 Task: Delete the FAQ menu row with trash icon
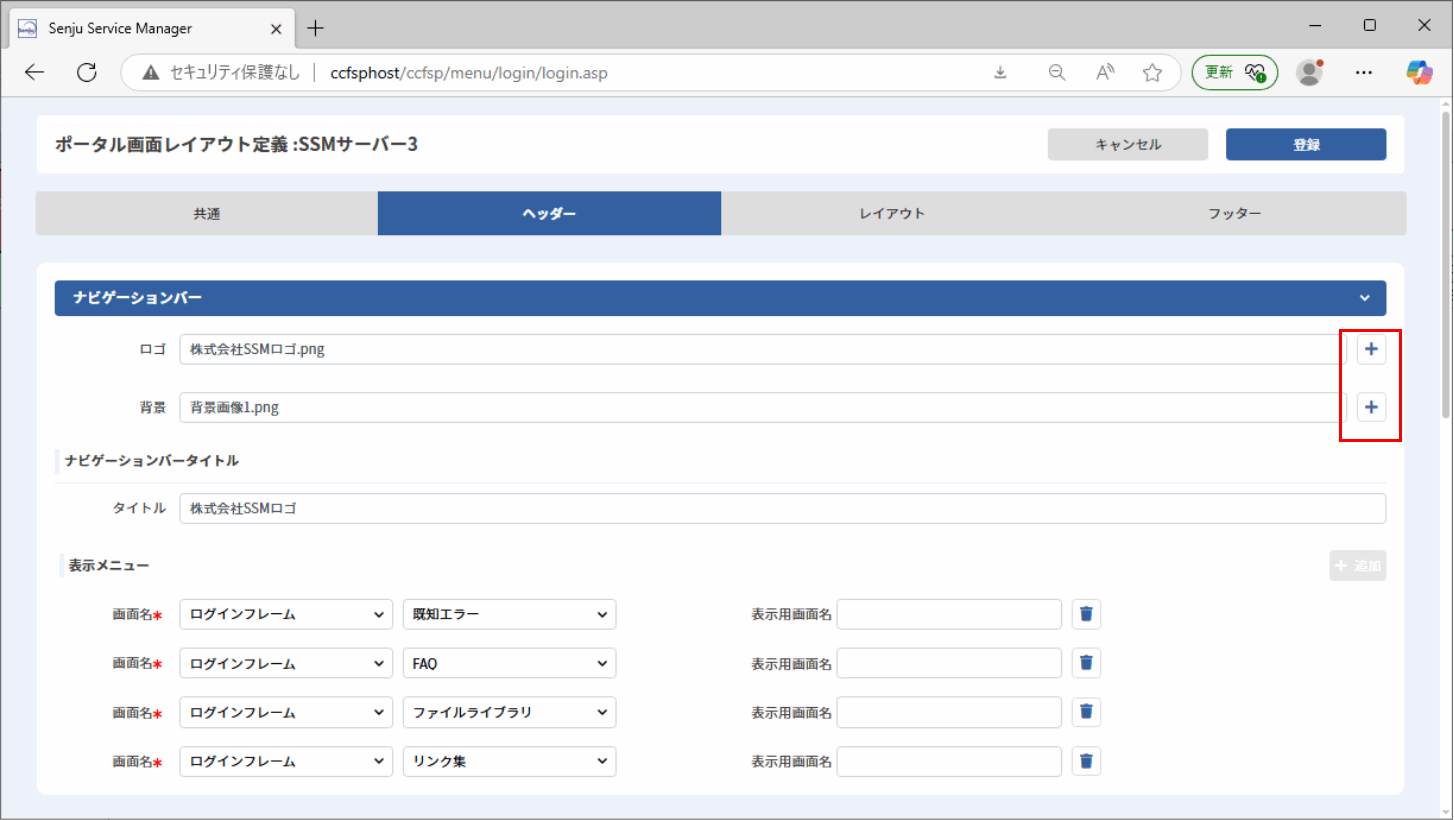point(1087,663)
